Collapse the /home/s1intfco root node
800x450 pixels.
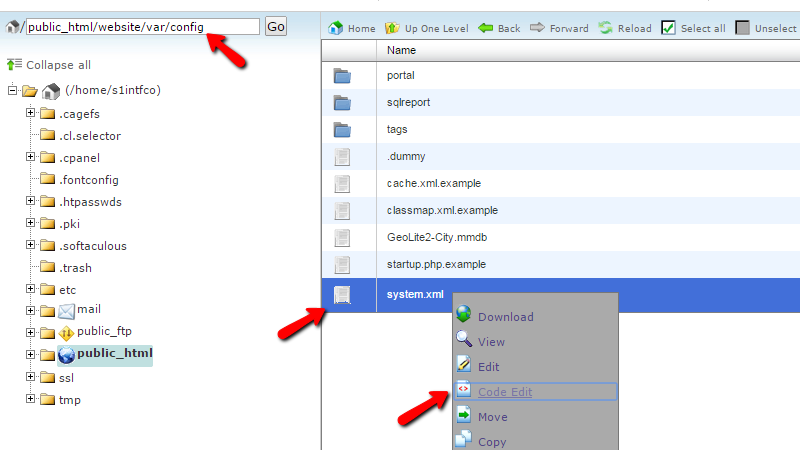[12, 91]
